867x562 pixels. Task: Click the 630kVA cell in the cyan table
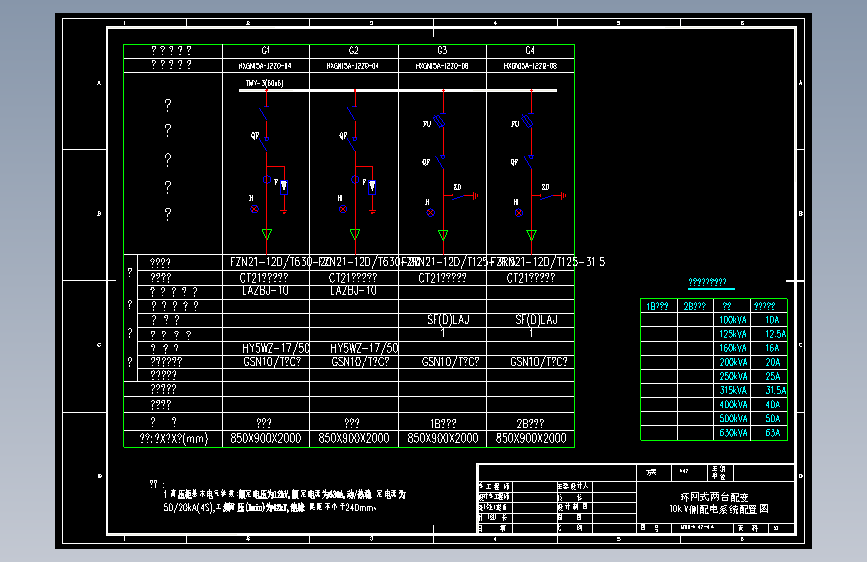[x=733, y=433]
